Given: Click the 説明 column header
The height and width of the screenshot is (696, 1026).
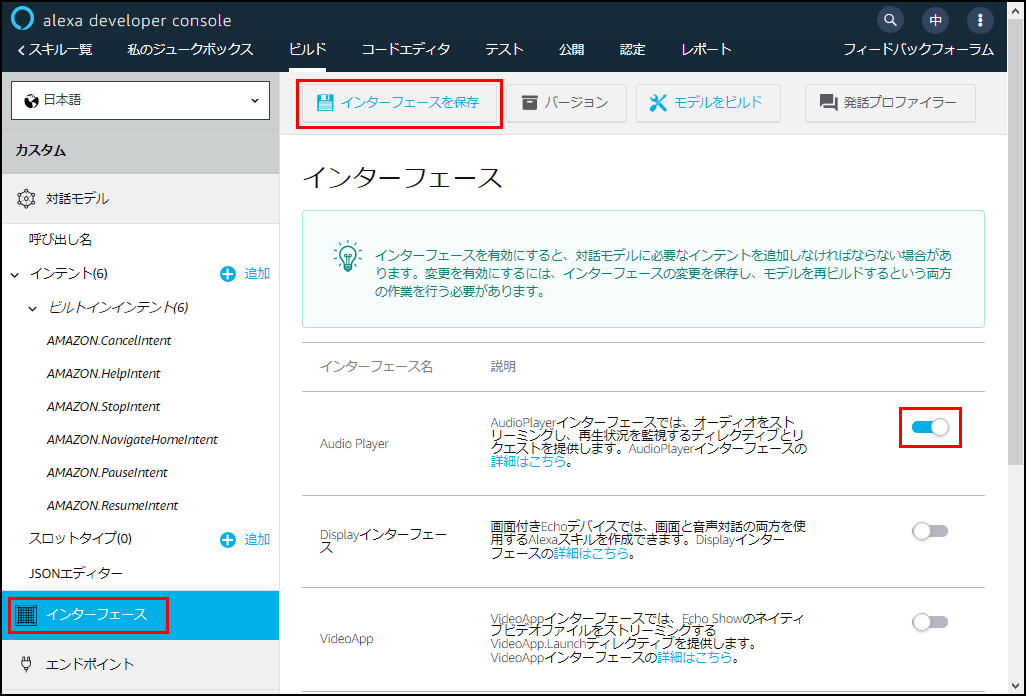Looking at the screenshot, I should 503,366.
